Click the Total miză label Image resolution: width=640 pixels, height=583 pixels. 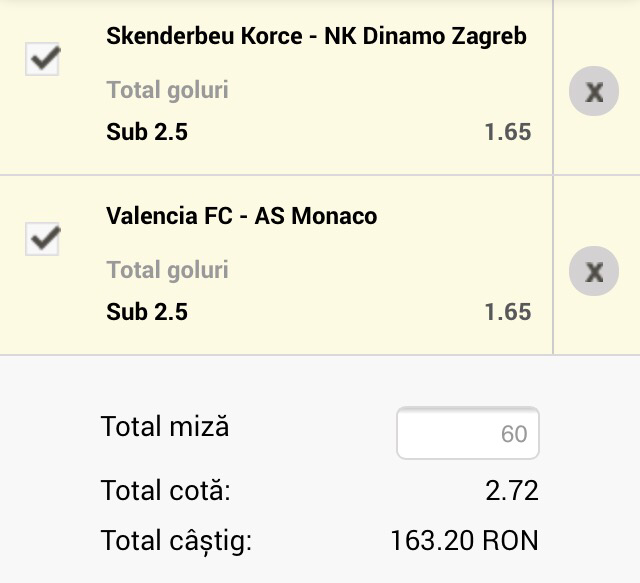tap(165, 427)
